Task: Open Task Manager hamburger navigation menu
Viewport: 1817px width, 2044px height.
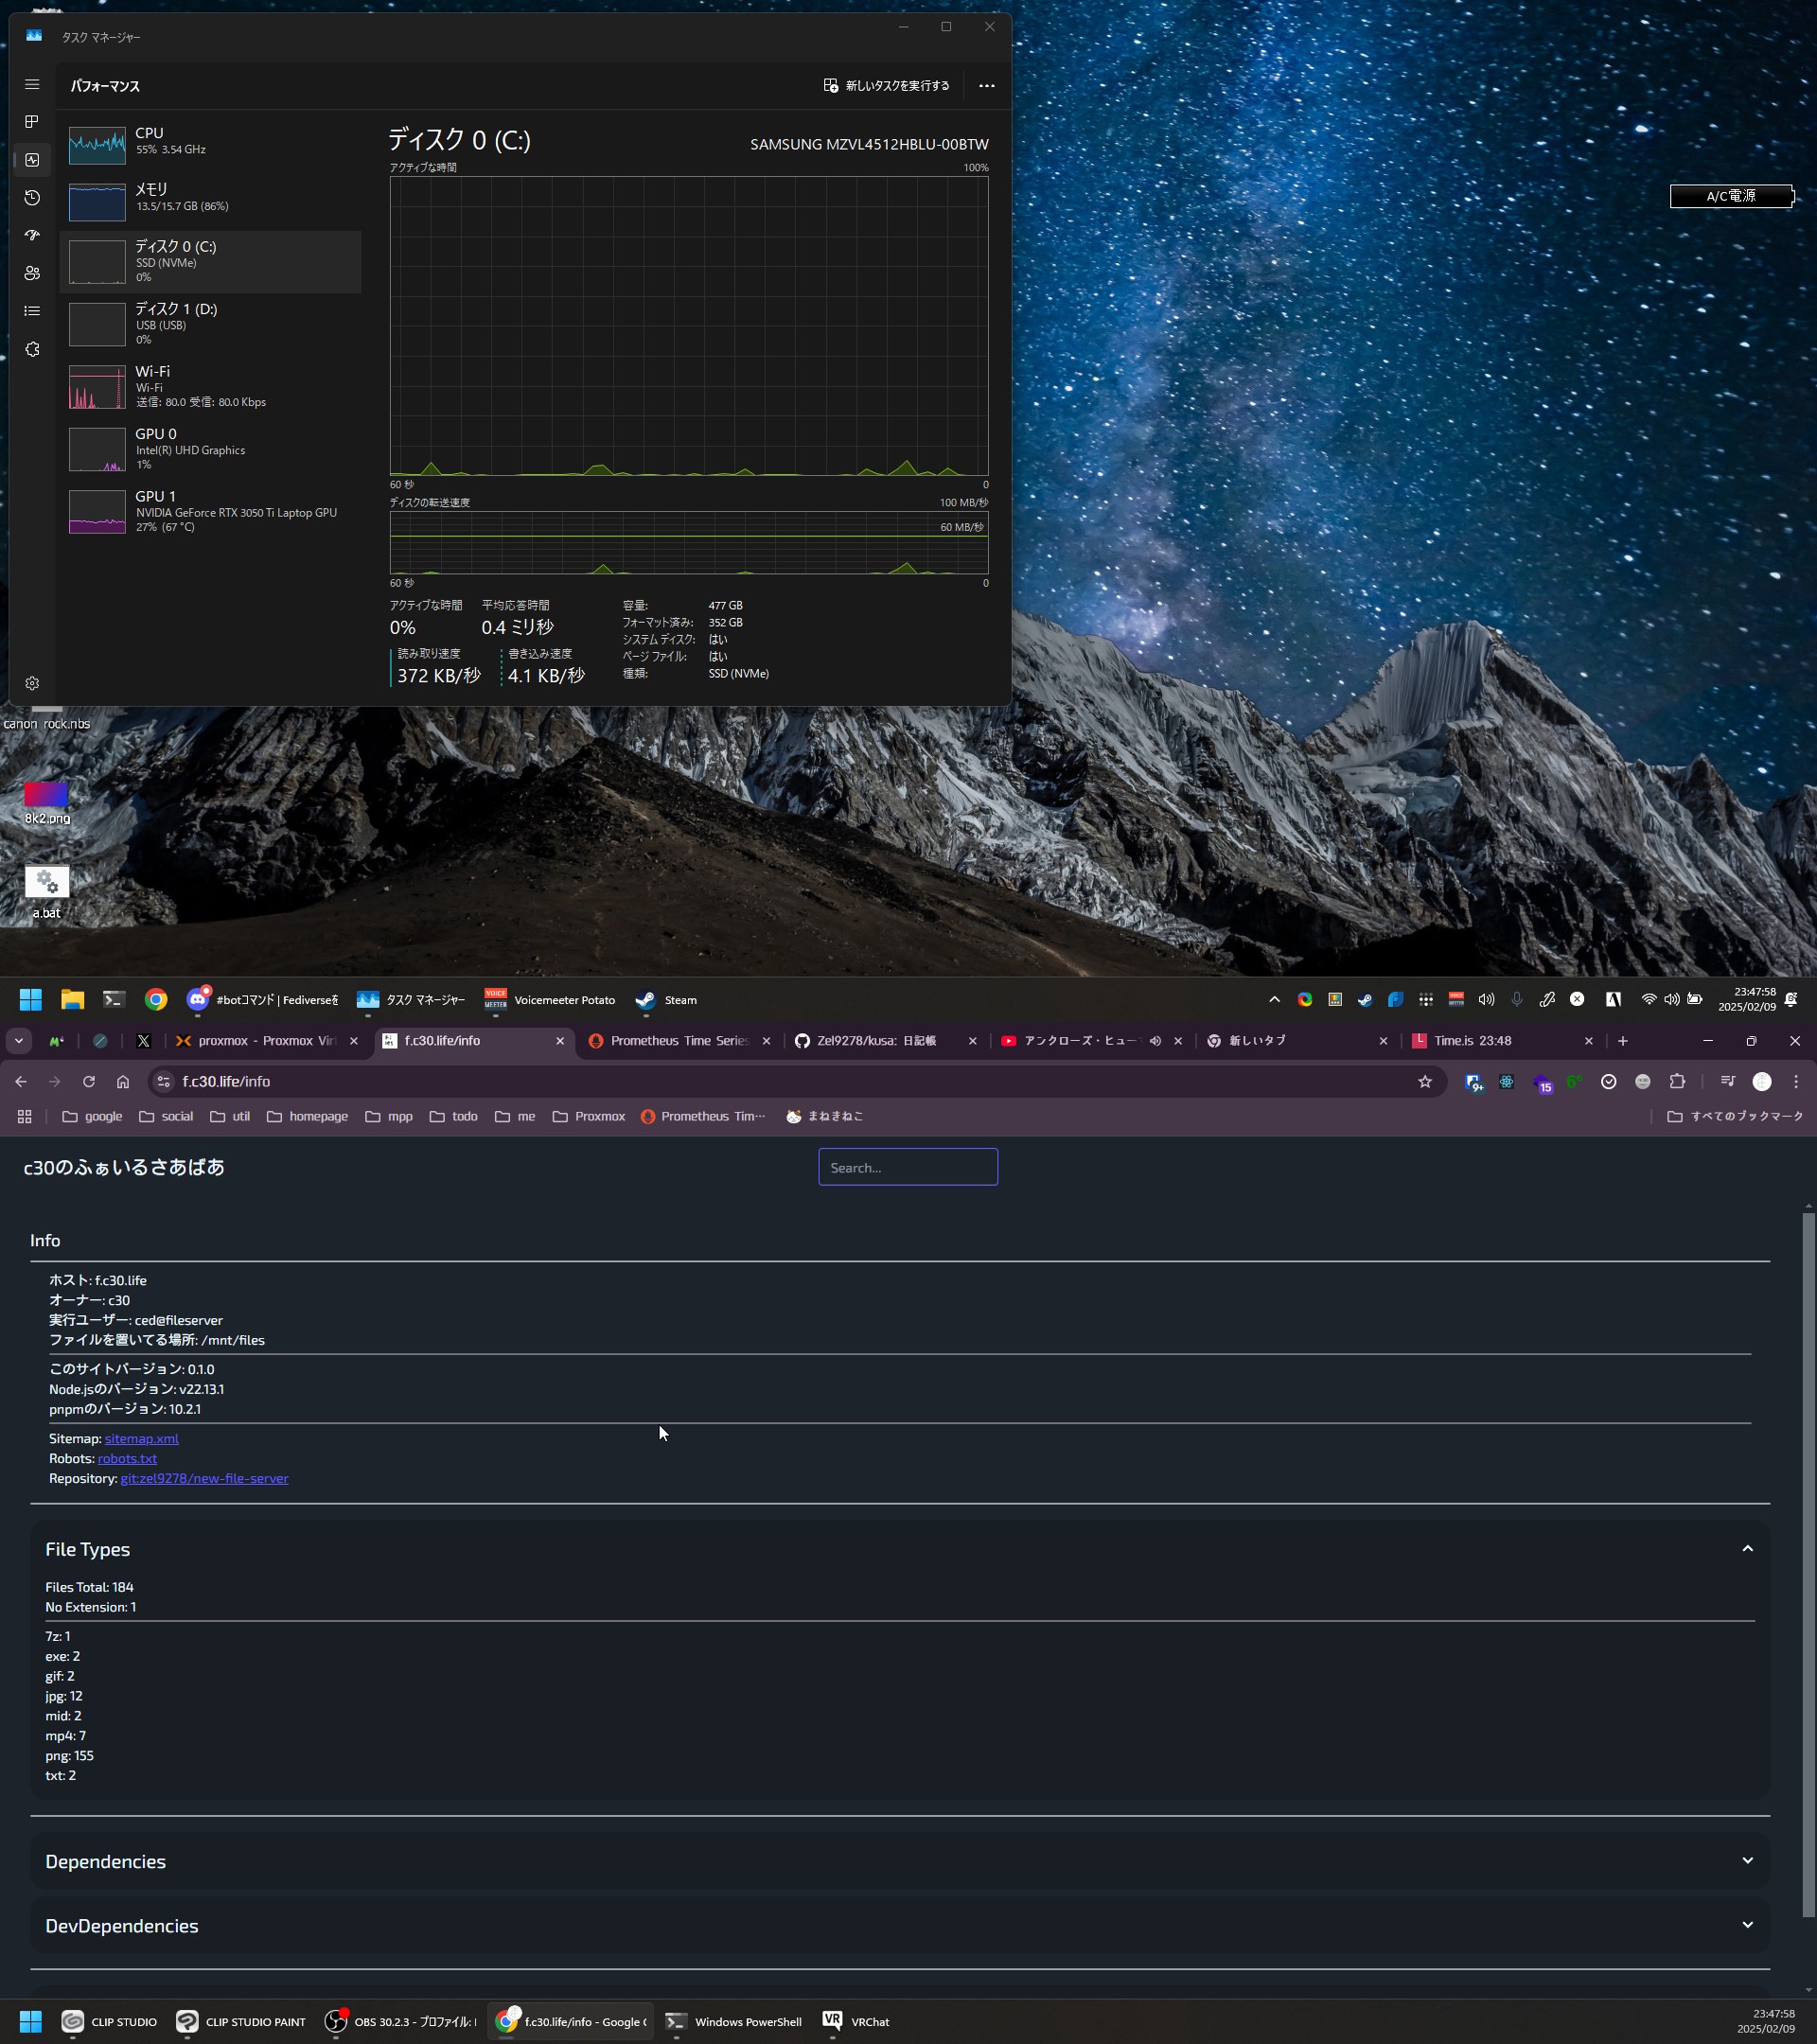Action: pyautogui.click(x=32, y=85)
